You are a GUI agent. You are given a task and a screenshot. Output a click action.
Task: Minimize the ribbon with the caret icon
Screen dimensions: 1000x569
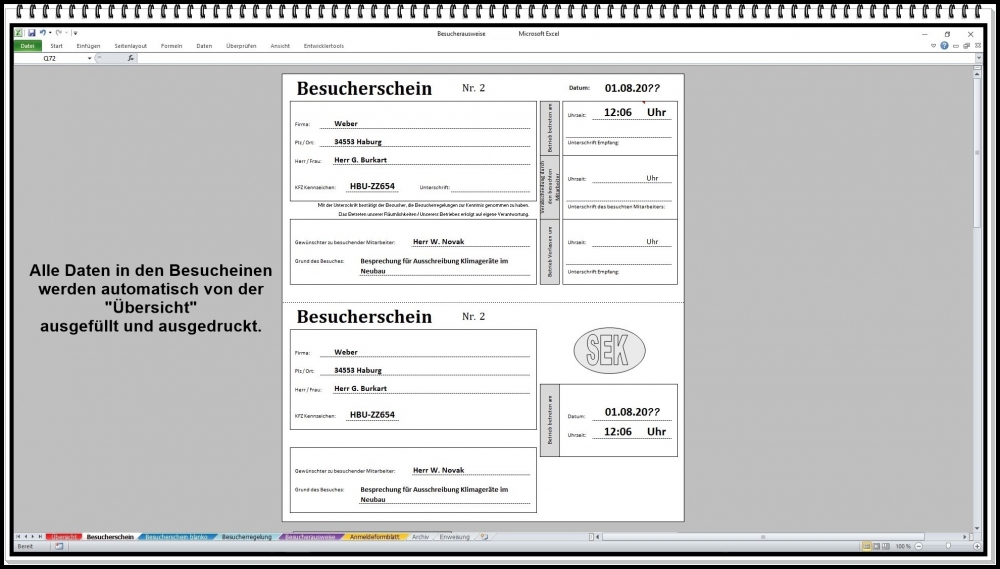(x=933, y=46)
